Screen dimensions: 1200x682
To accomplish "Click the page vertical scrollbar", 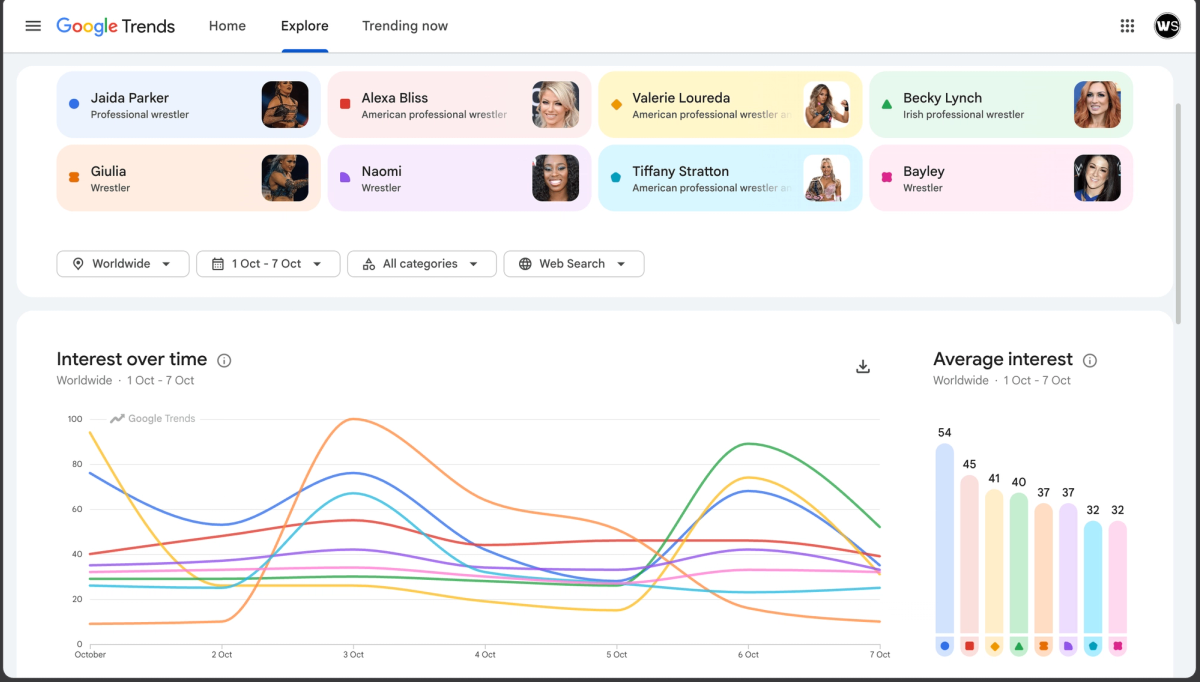I will 1178,213.
